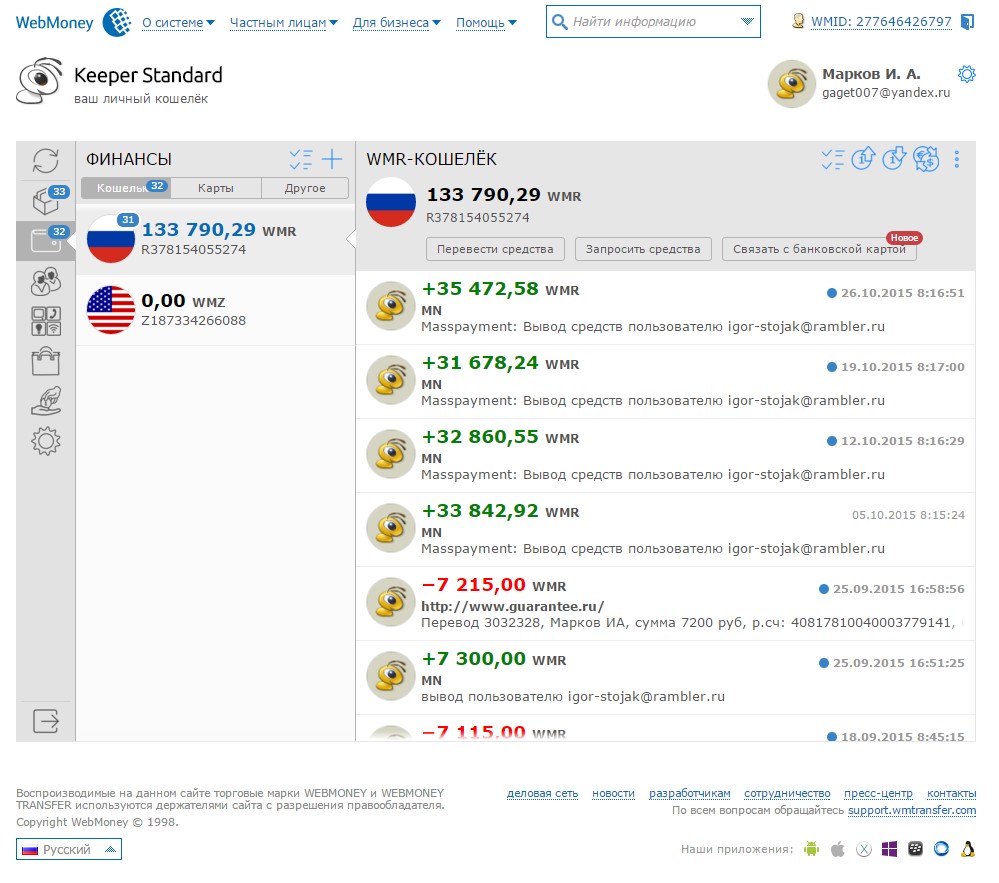Expand the Для бизнеса menu

click(x=396, y=23)
